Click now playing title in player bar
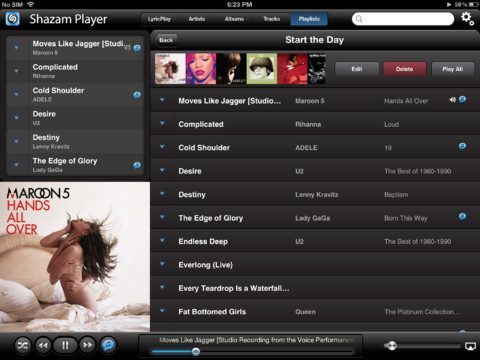The image size is (480, 360). point(256,340)
